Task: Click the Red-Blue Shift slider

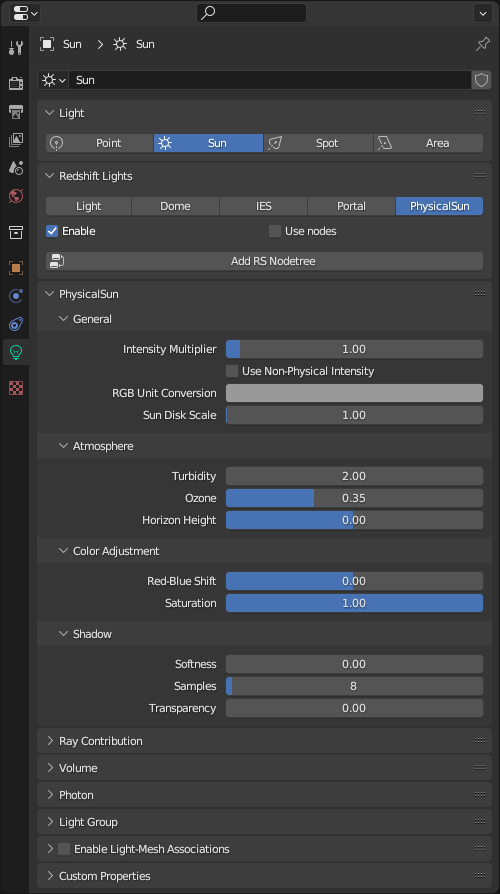Action: 354,581
